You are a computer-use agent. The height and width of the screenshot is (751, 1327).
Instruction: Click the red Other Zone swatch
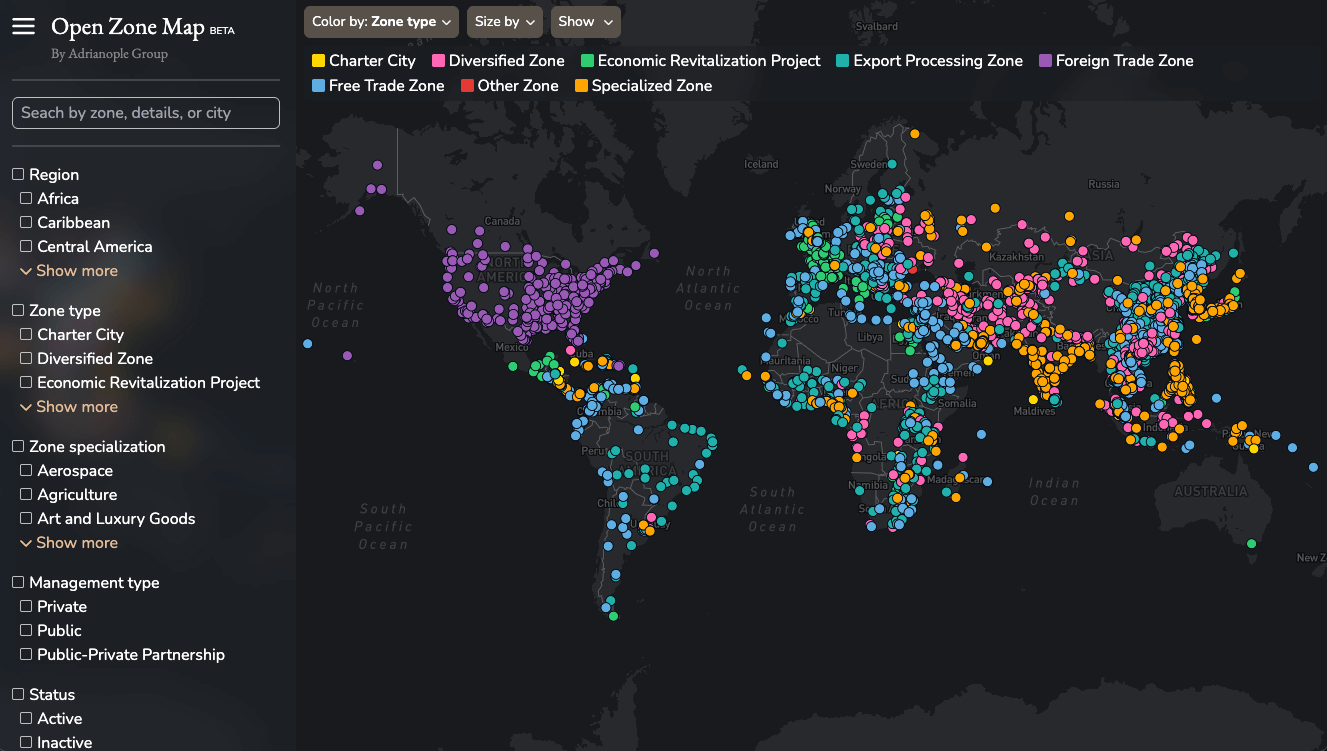(x=467, y=86)
